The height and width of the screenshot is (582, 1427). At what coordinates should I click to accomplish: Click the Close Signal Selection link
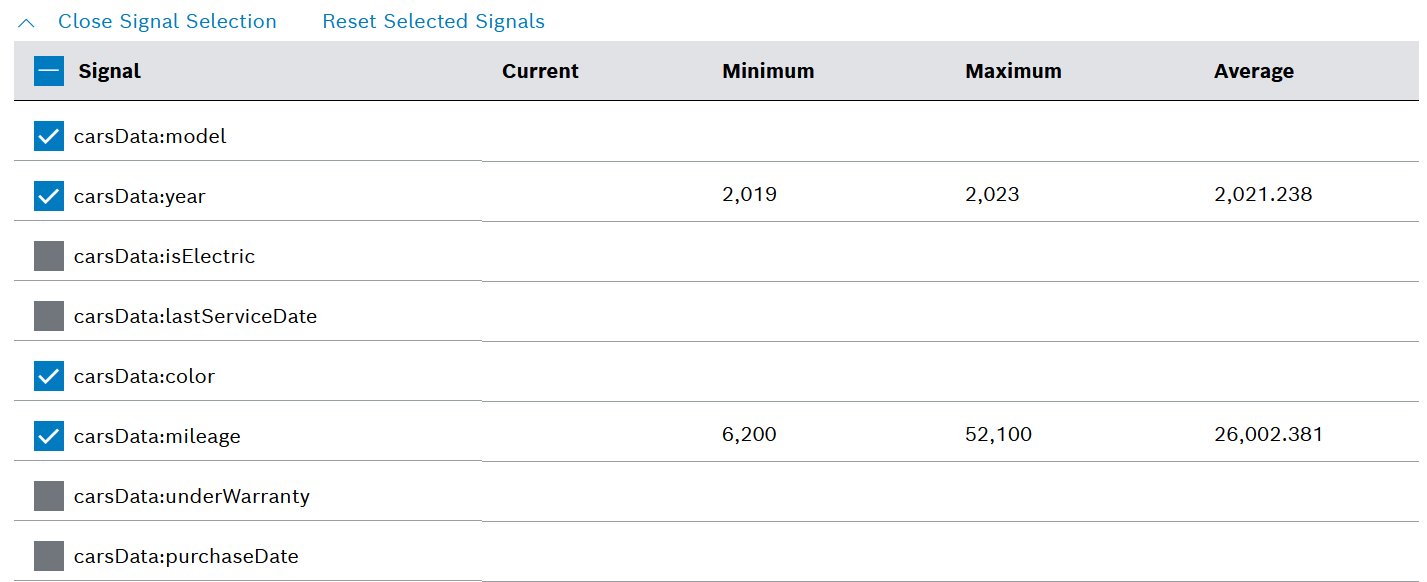[x=167, y=21]
